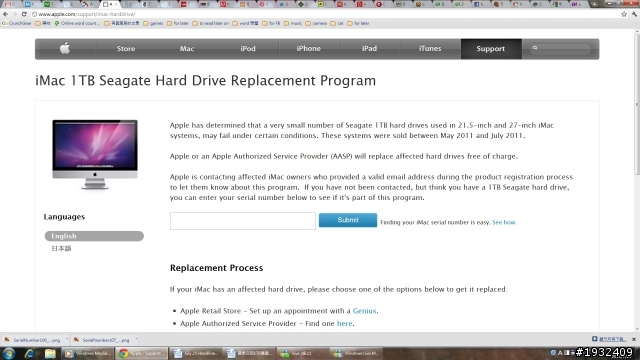Image resolution: width=640 pixels, height=360 pixels.
Task: Open the SerialNumber106 png download
Action: [33, 340]
